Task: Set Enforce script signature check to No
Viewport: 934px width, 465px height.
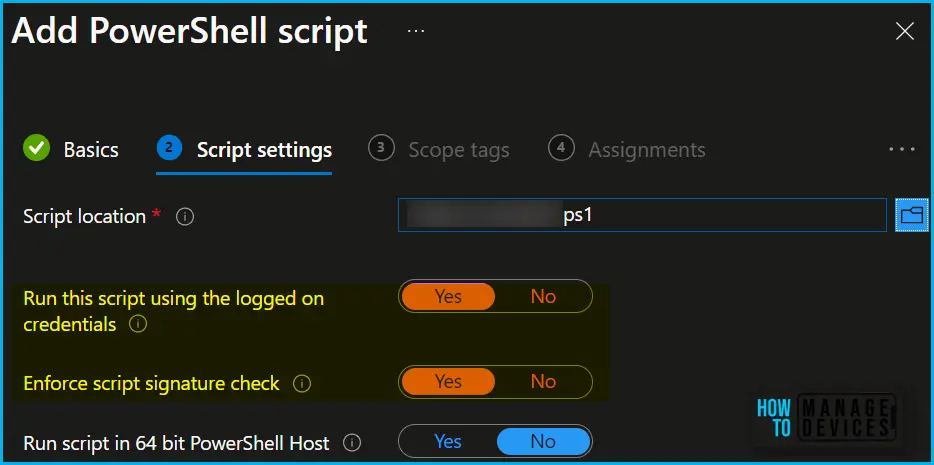Action: click(543, 382)
